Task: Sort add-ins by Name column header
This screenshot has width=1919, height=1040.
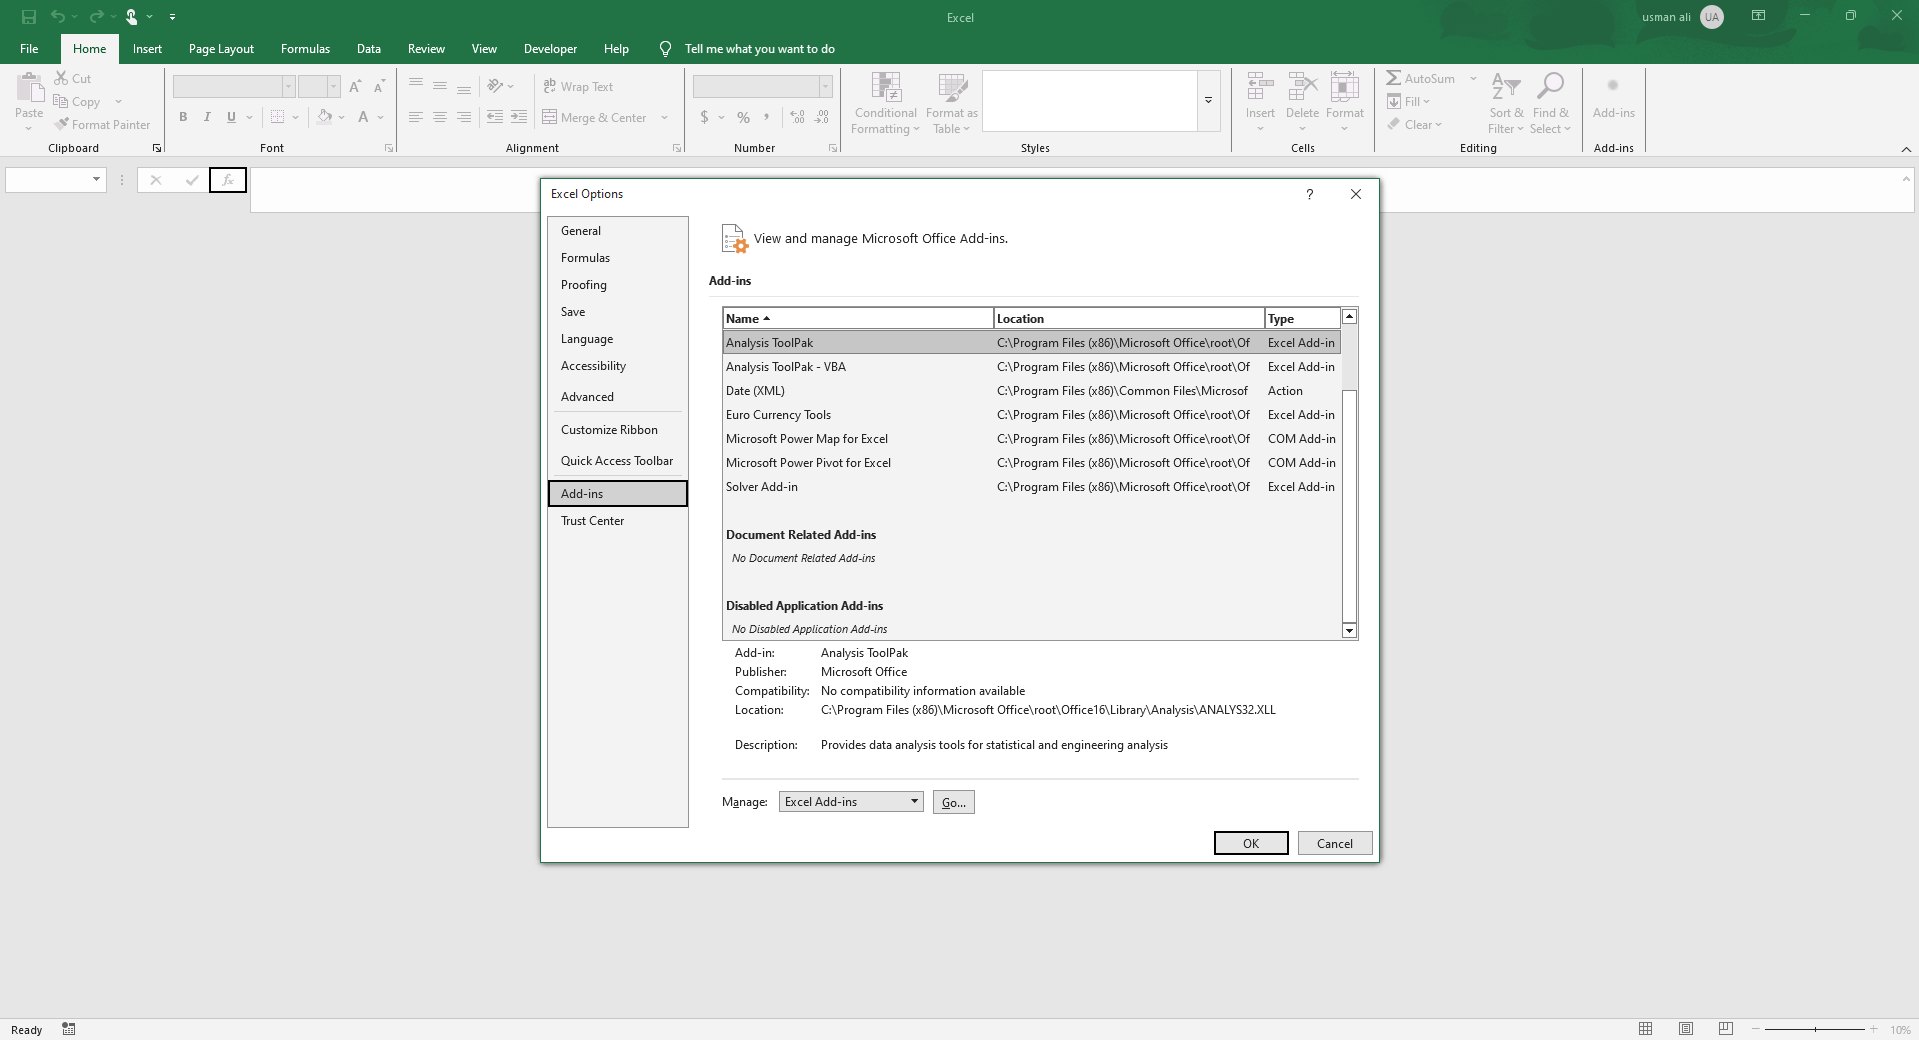Action: point(858,318)
